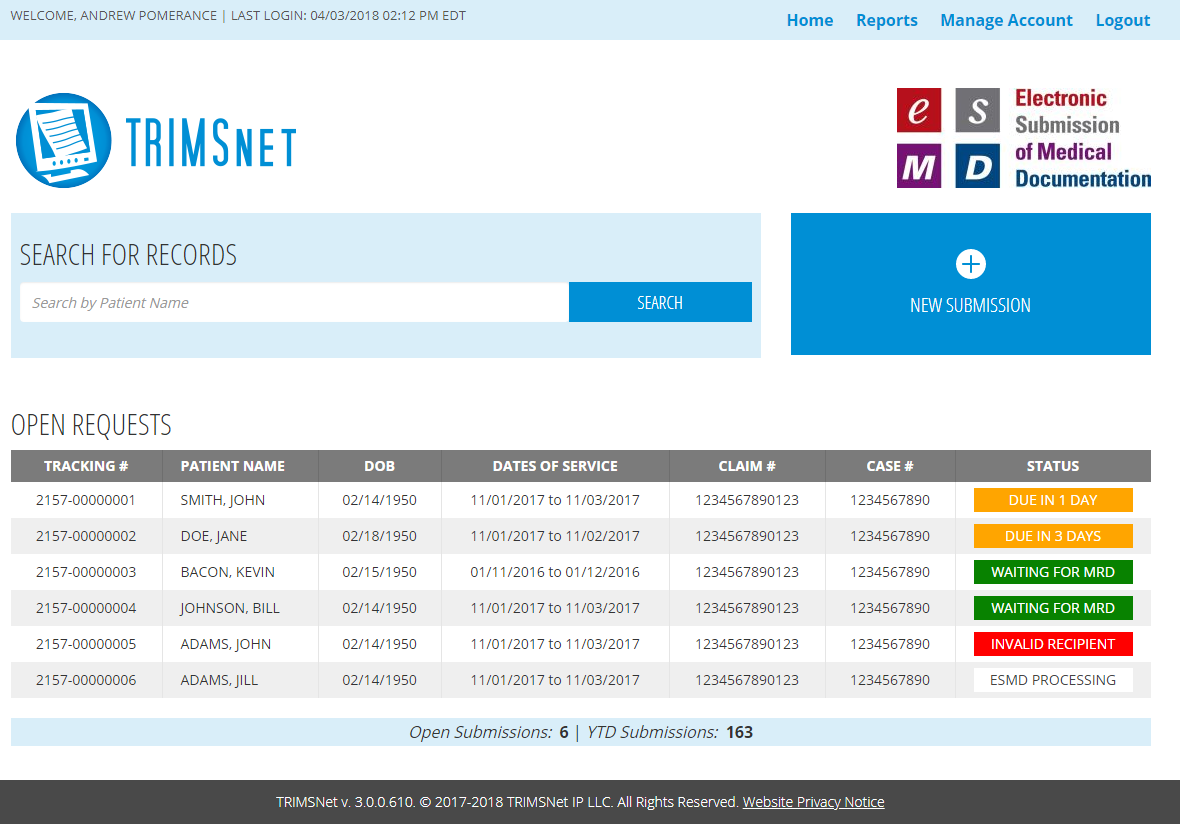The image size is (1180, 824).
Task: Select the Status column header
Action: tap(1052, 466)
